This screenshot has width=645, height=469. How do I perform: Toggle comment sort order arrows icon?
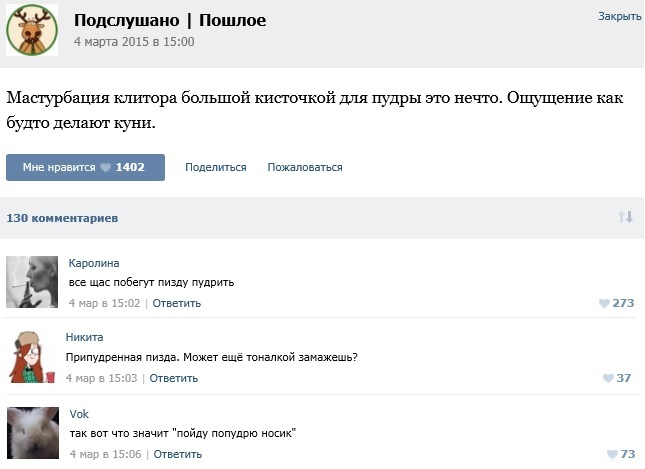point(625,217)
